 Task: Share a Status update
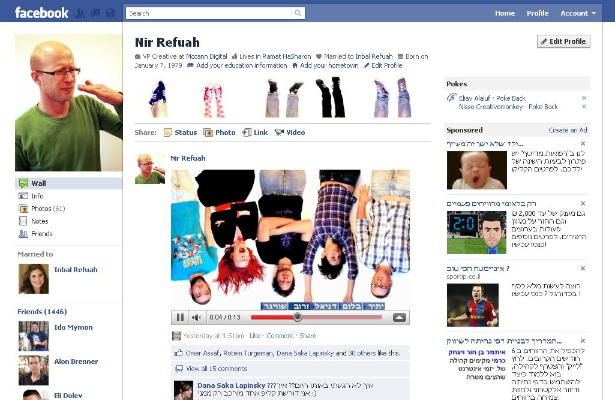tap(180, 133)
